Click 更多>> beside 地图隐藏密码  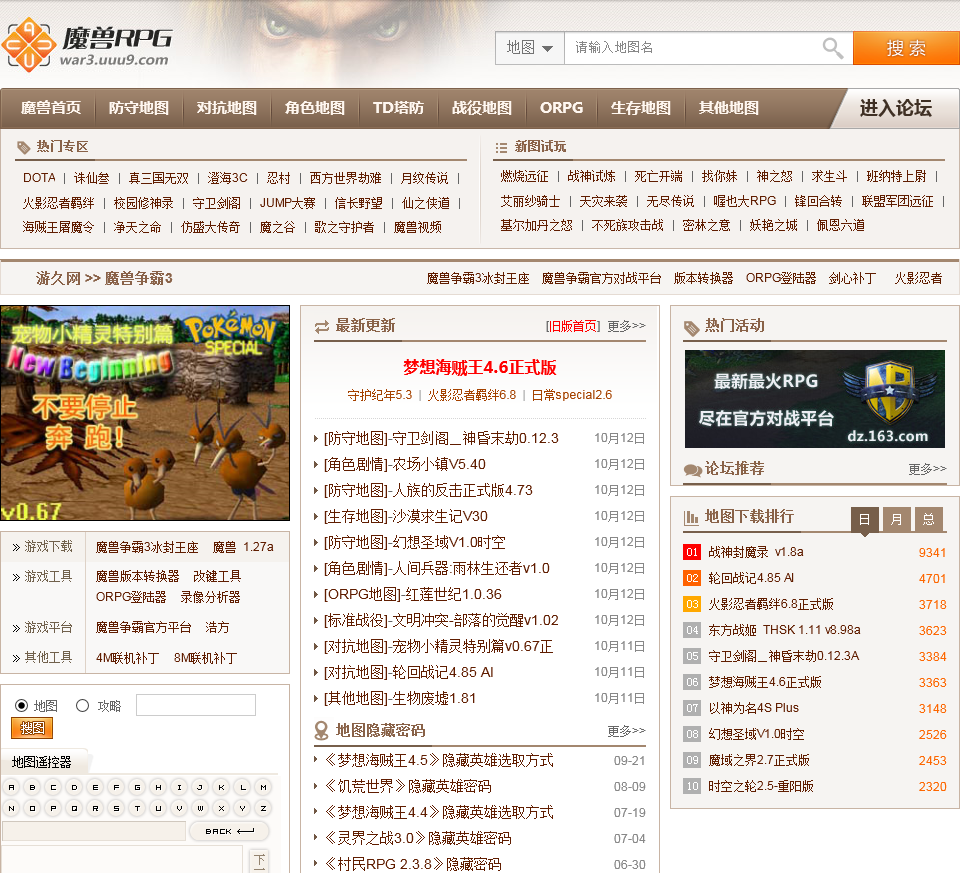point(626,731)
